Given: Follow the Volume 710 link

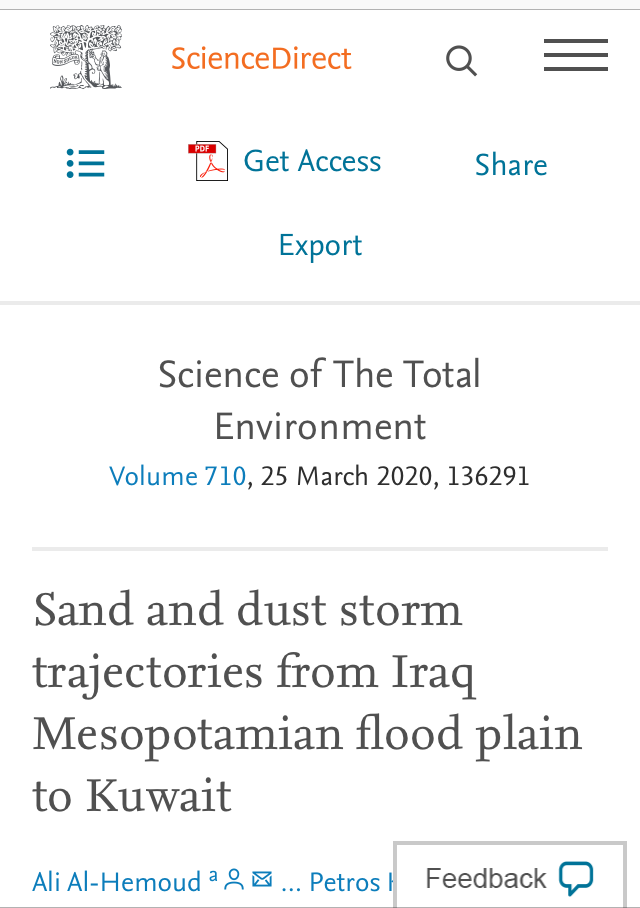Looking at the screenshot, I should coord(177,477).
